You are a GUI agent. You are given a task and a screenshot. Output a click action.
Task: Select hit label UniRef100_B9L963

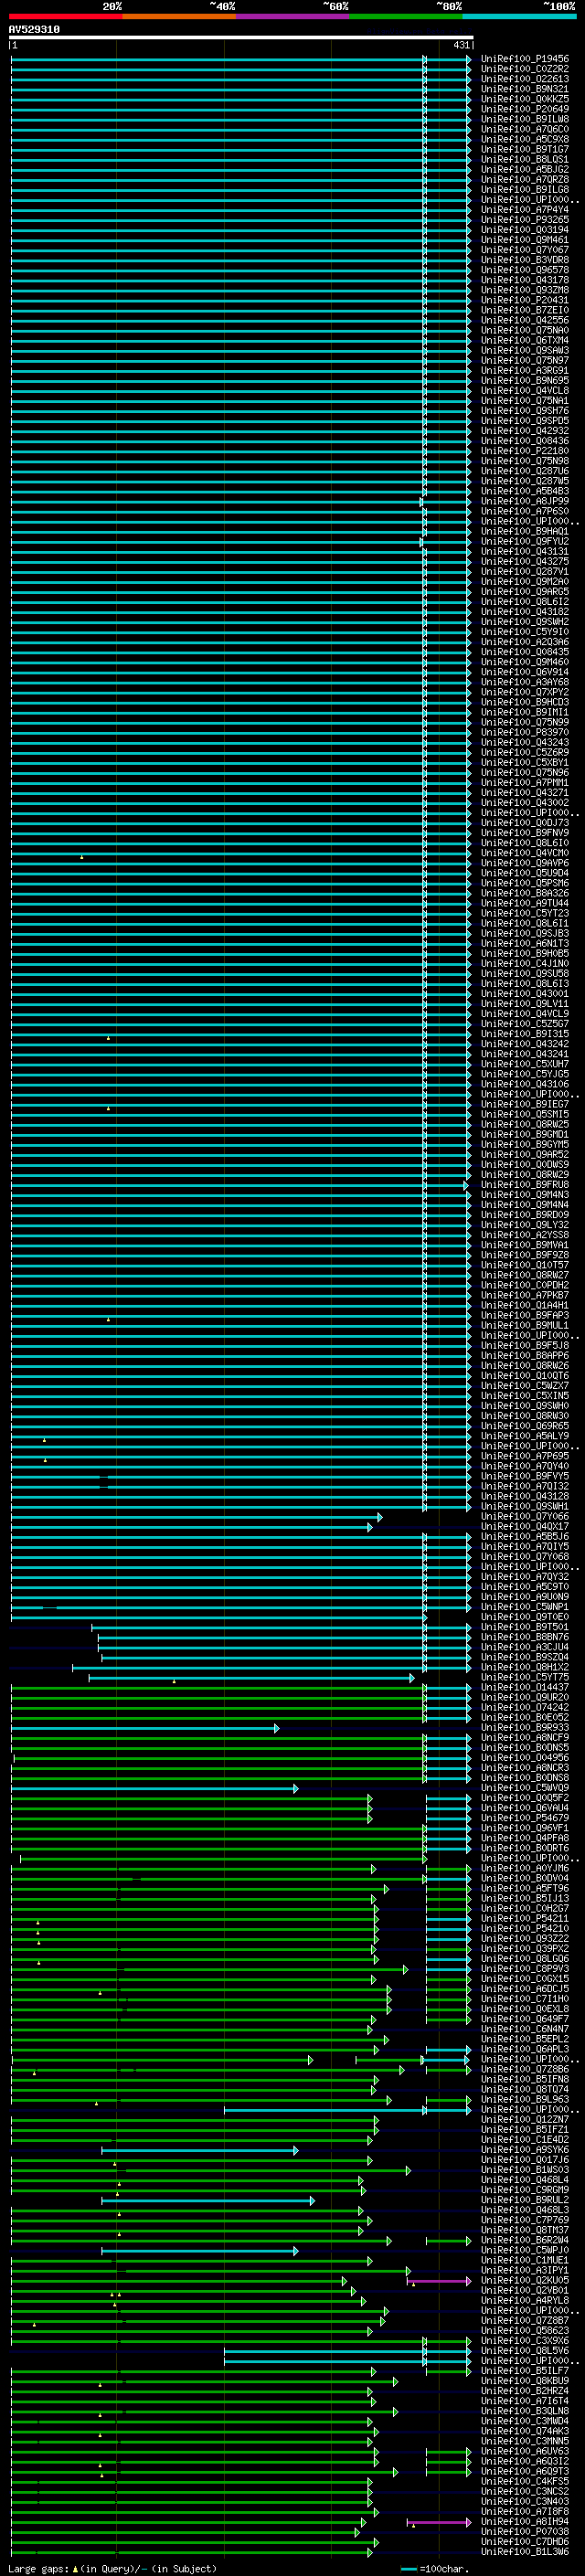pyautogui.click(x=525, y=2100)
